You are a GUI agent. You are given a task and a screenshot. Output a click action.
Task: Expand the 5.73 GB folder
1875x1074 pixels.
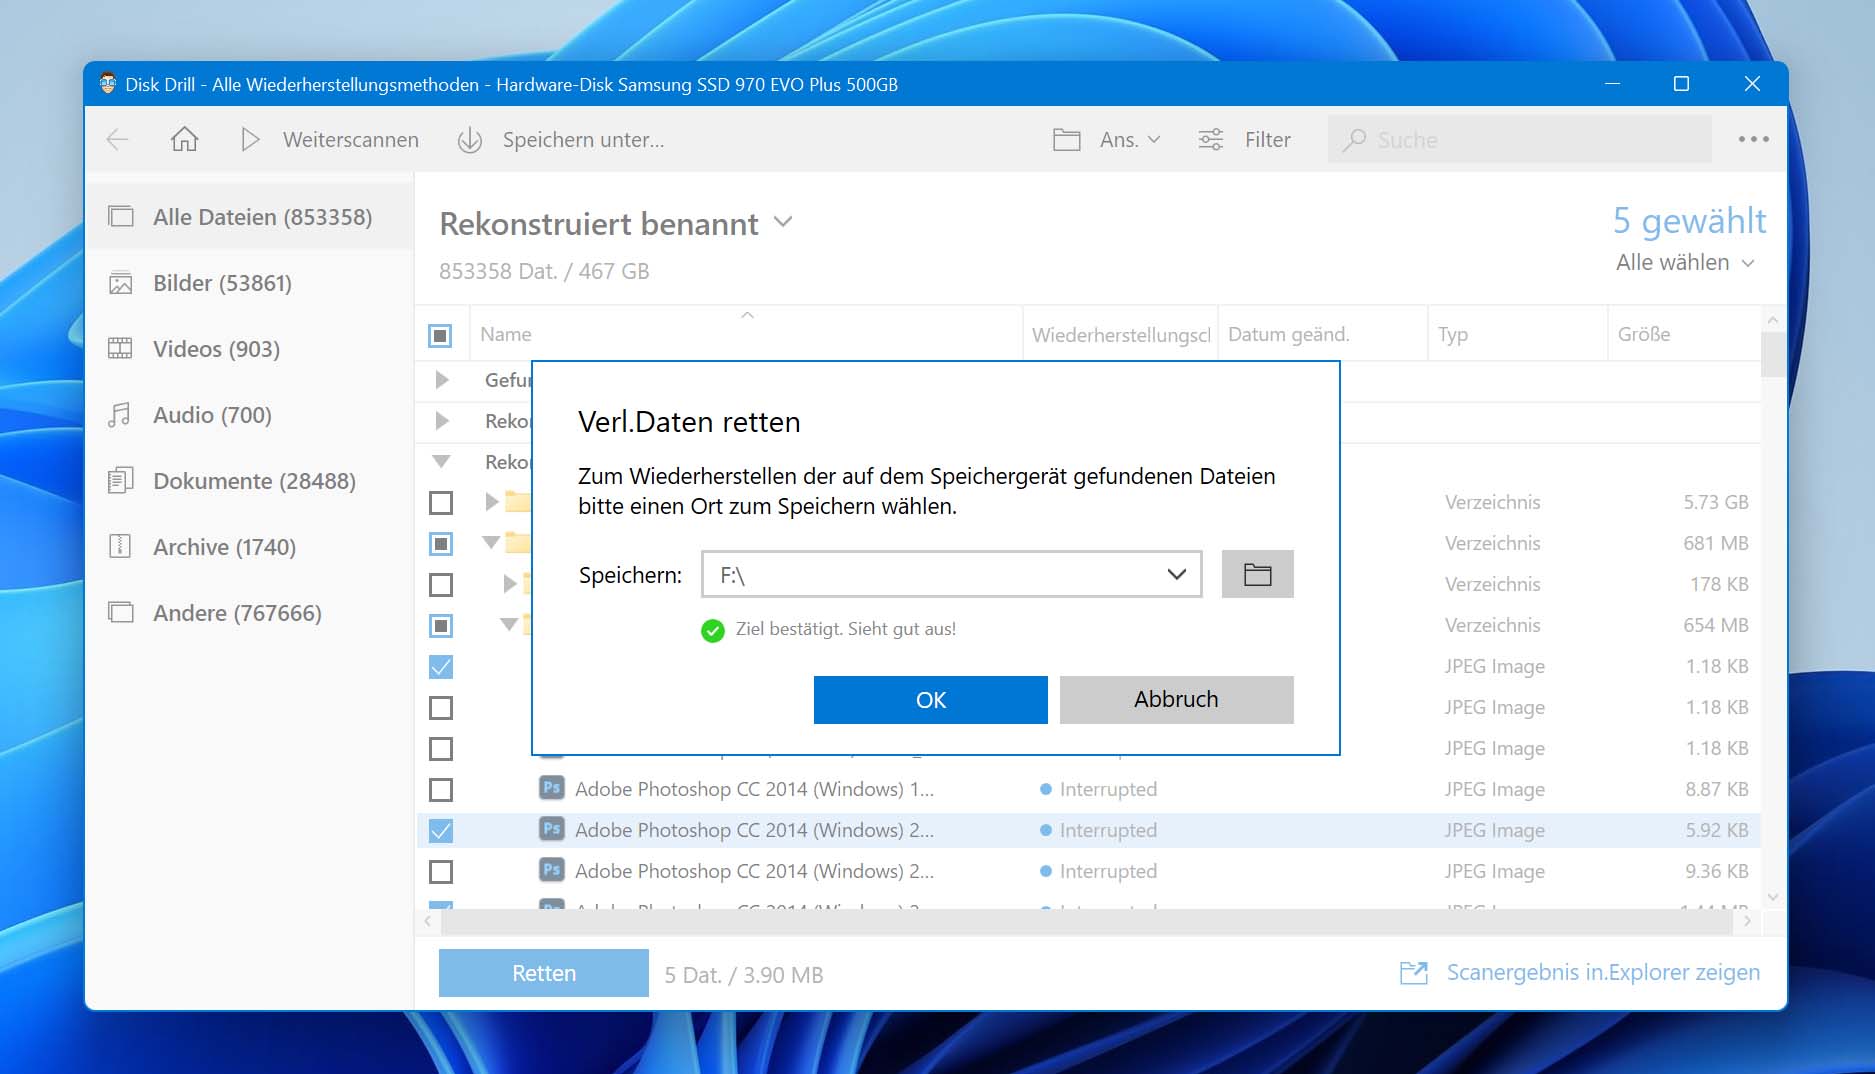click(x=491, y=501)
